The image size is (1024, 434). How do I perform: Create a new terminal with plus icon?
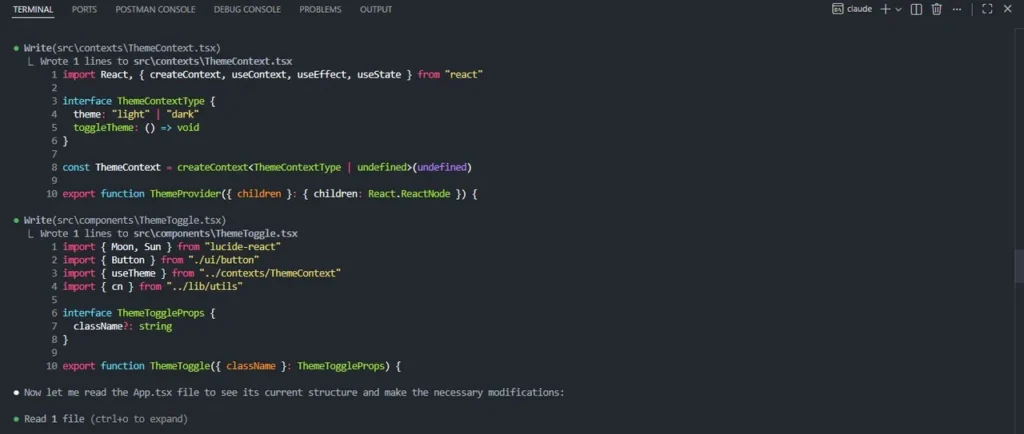[x=884, y=9]
